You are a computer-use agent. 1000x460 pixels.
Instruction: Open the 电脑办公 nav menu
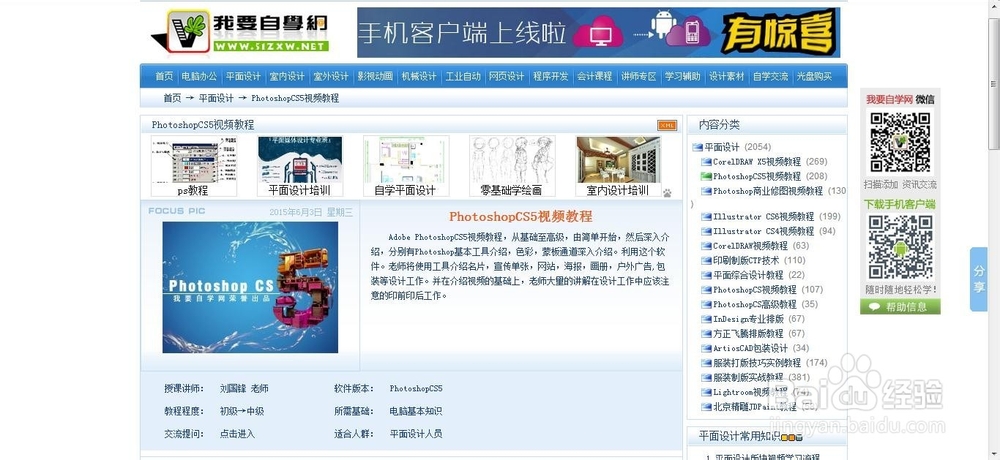199,77
